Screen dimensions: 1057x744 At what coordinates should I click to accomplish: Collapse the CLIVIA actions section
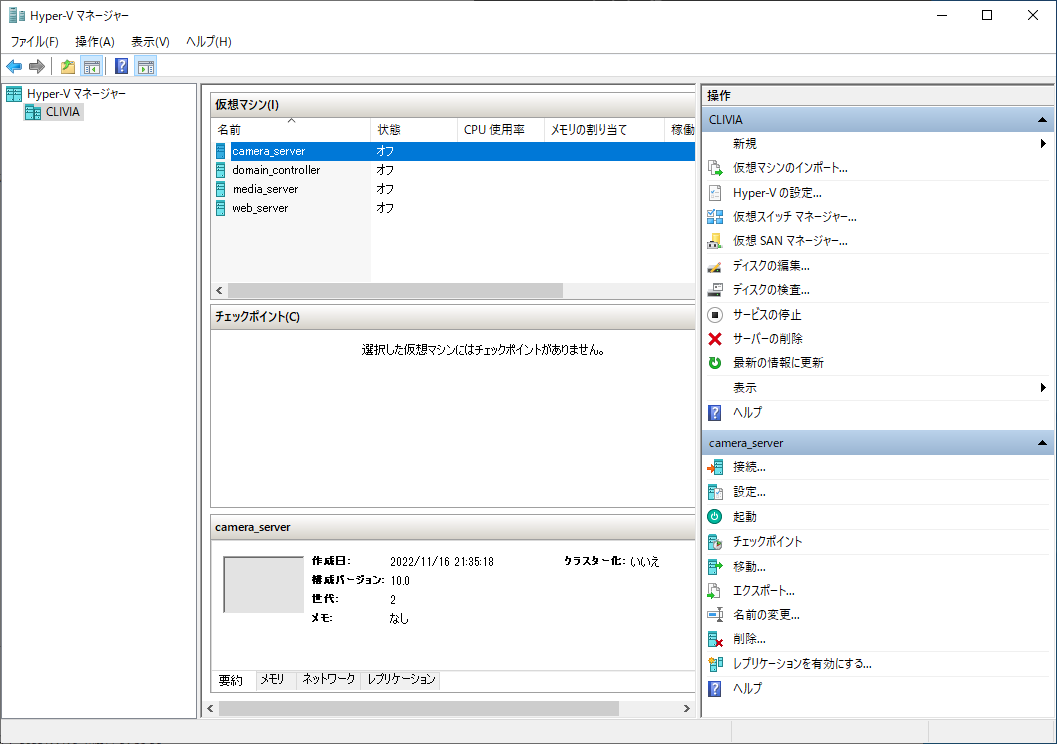[x=1042, y=120]
